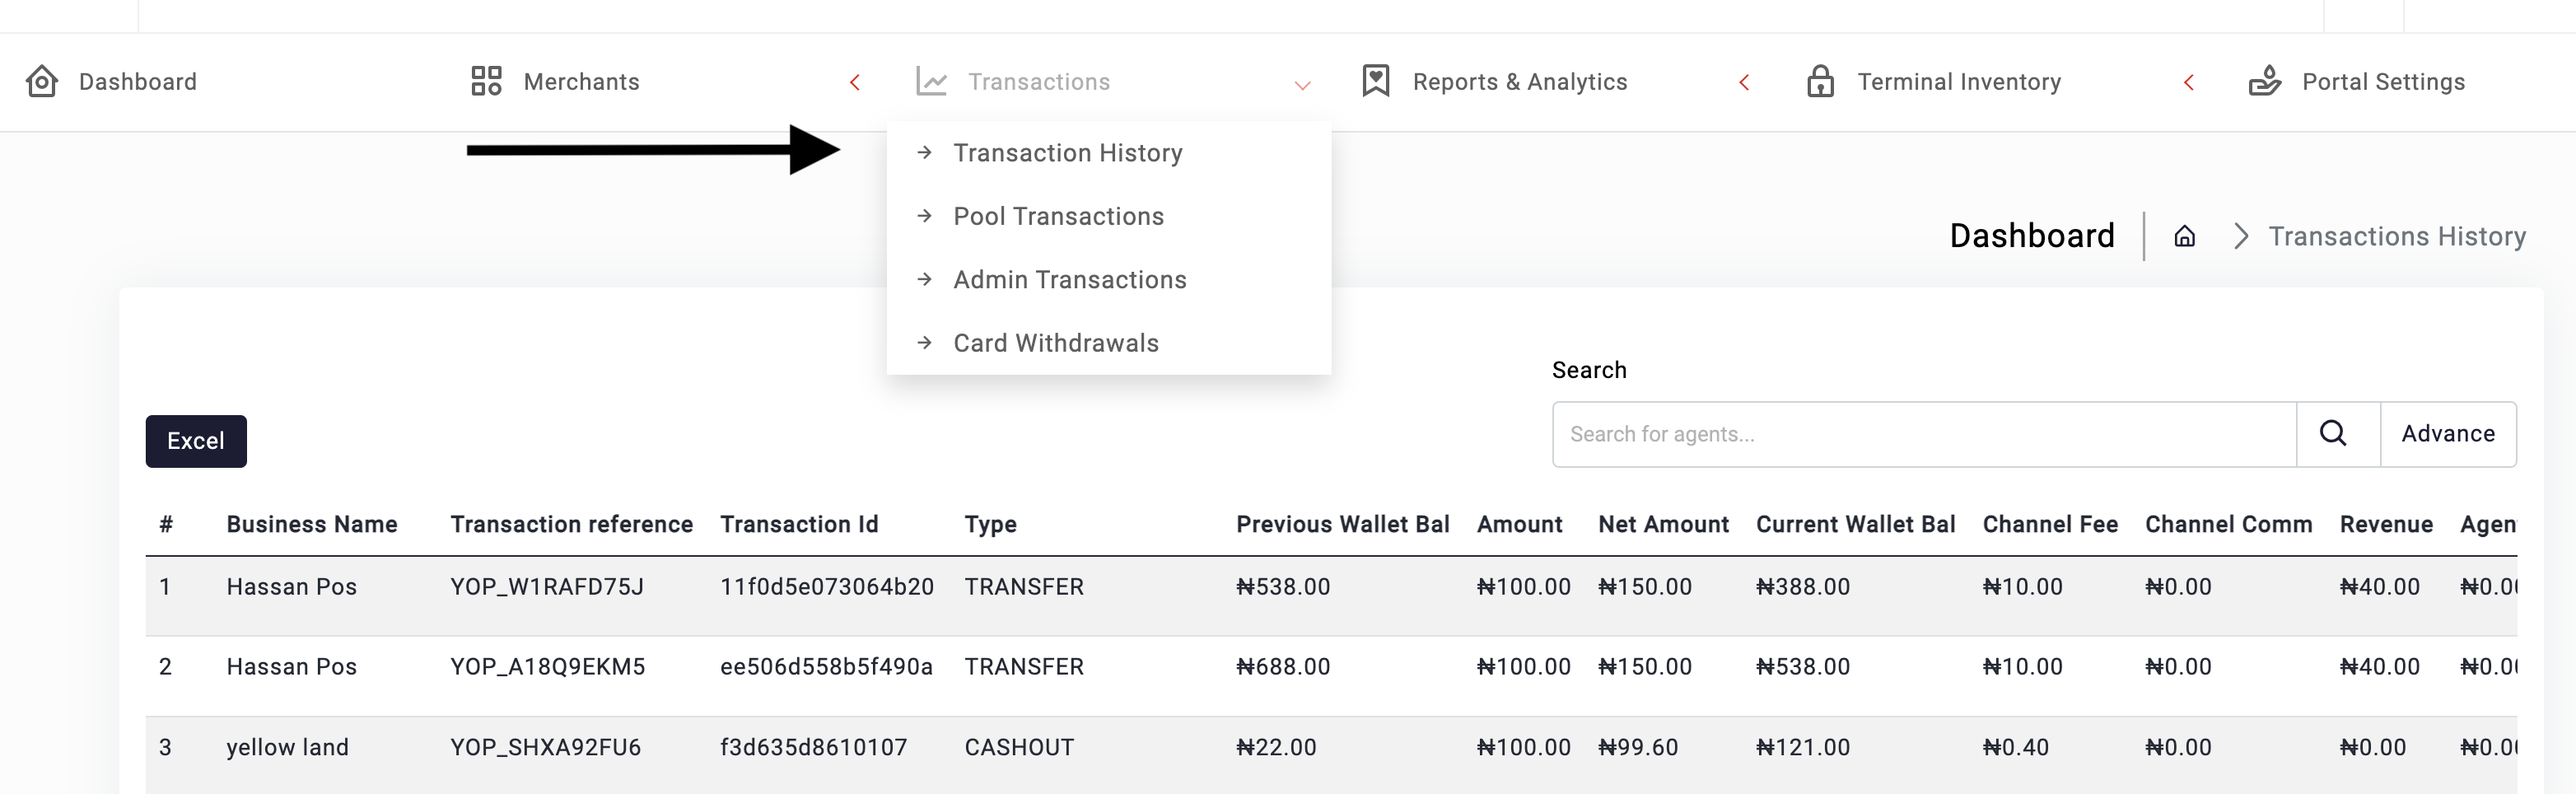This screenshot has width=2576, height=794.
Task: Click the Portal Settings icon
Action: (x=2264, y=81)
